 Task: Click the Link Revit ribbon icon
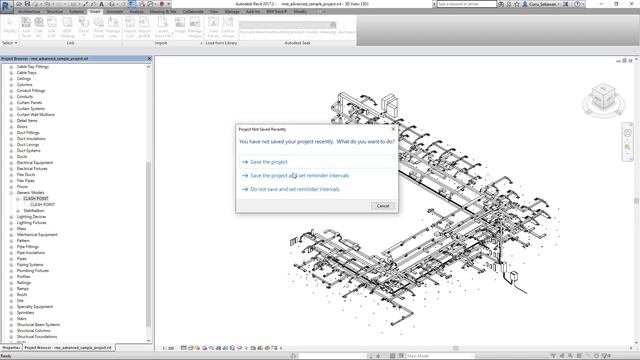click(x=26, y=27)
